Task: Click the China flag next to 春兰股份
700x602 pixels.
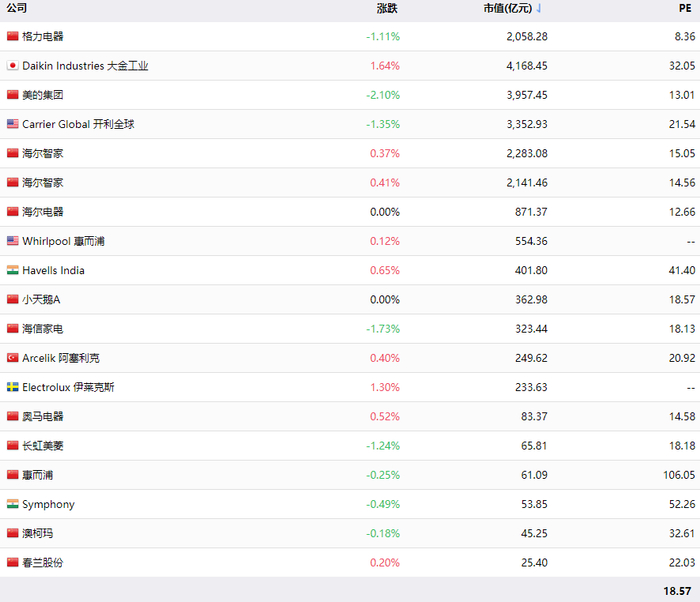Action: (13, 562)
